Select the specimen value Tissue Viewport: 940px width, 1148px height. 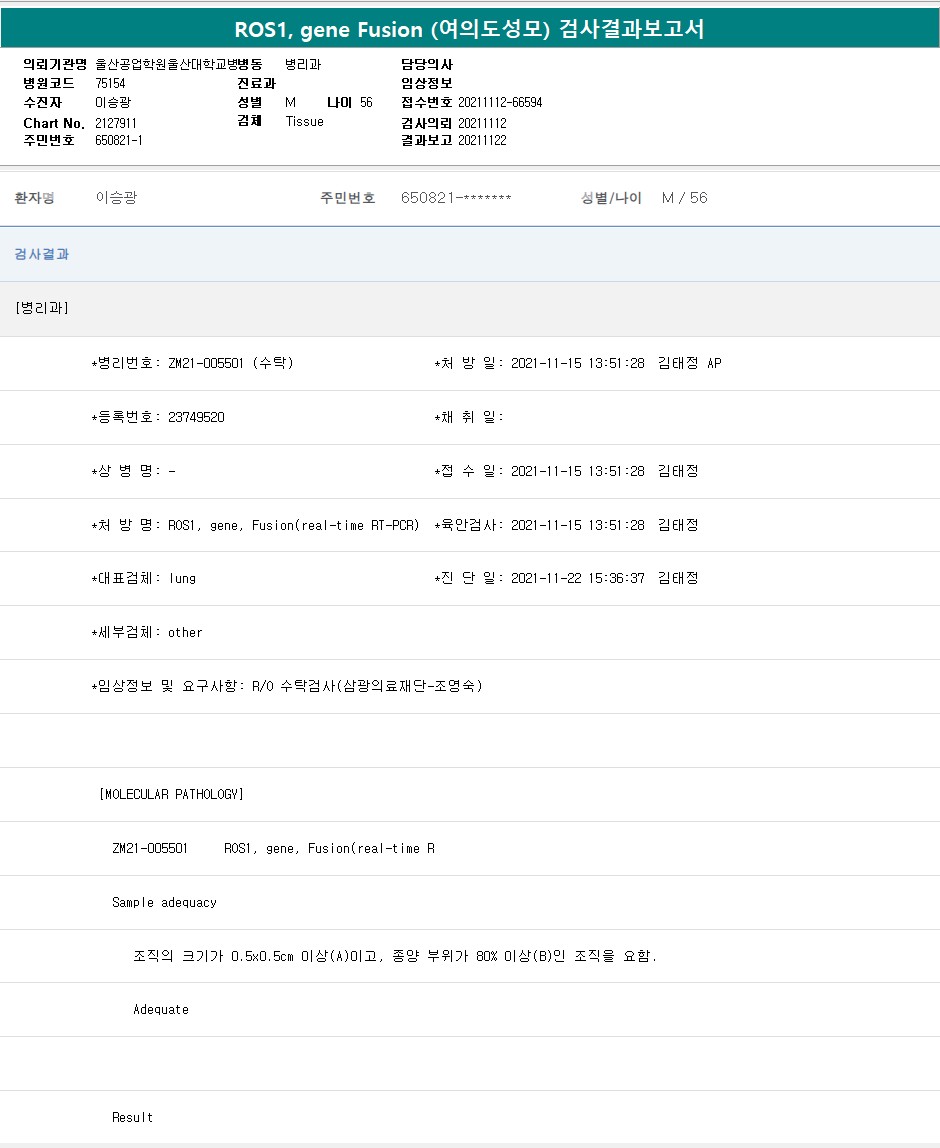305,122
